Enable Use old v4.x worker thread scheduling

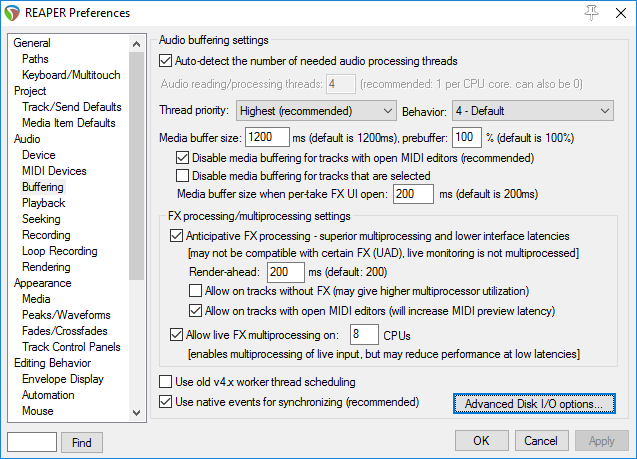(x=165, y=382)
